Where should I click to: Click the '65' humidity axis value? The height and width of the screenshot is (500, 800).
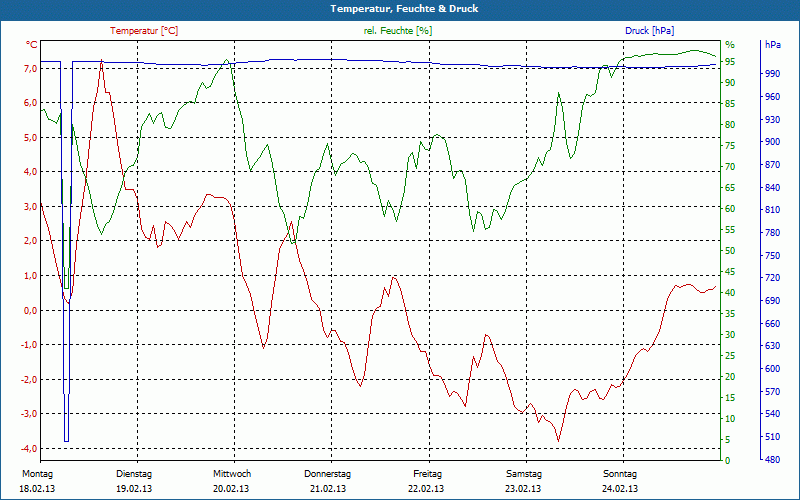(x=730, y=188)
